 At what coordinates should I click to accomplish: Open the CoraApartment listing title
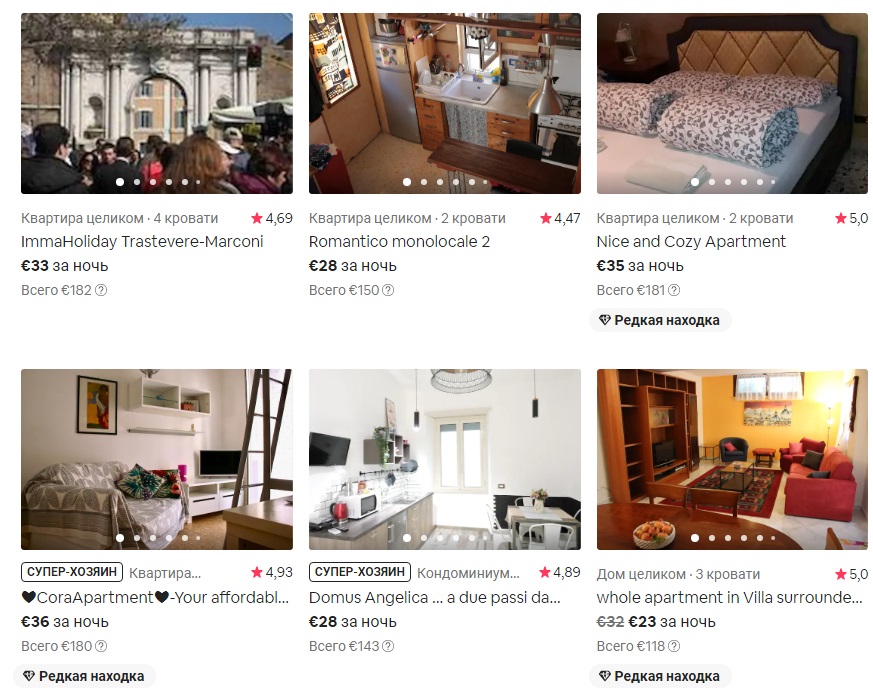pyautogui.click(x=155, y=598)
